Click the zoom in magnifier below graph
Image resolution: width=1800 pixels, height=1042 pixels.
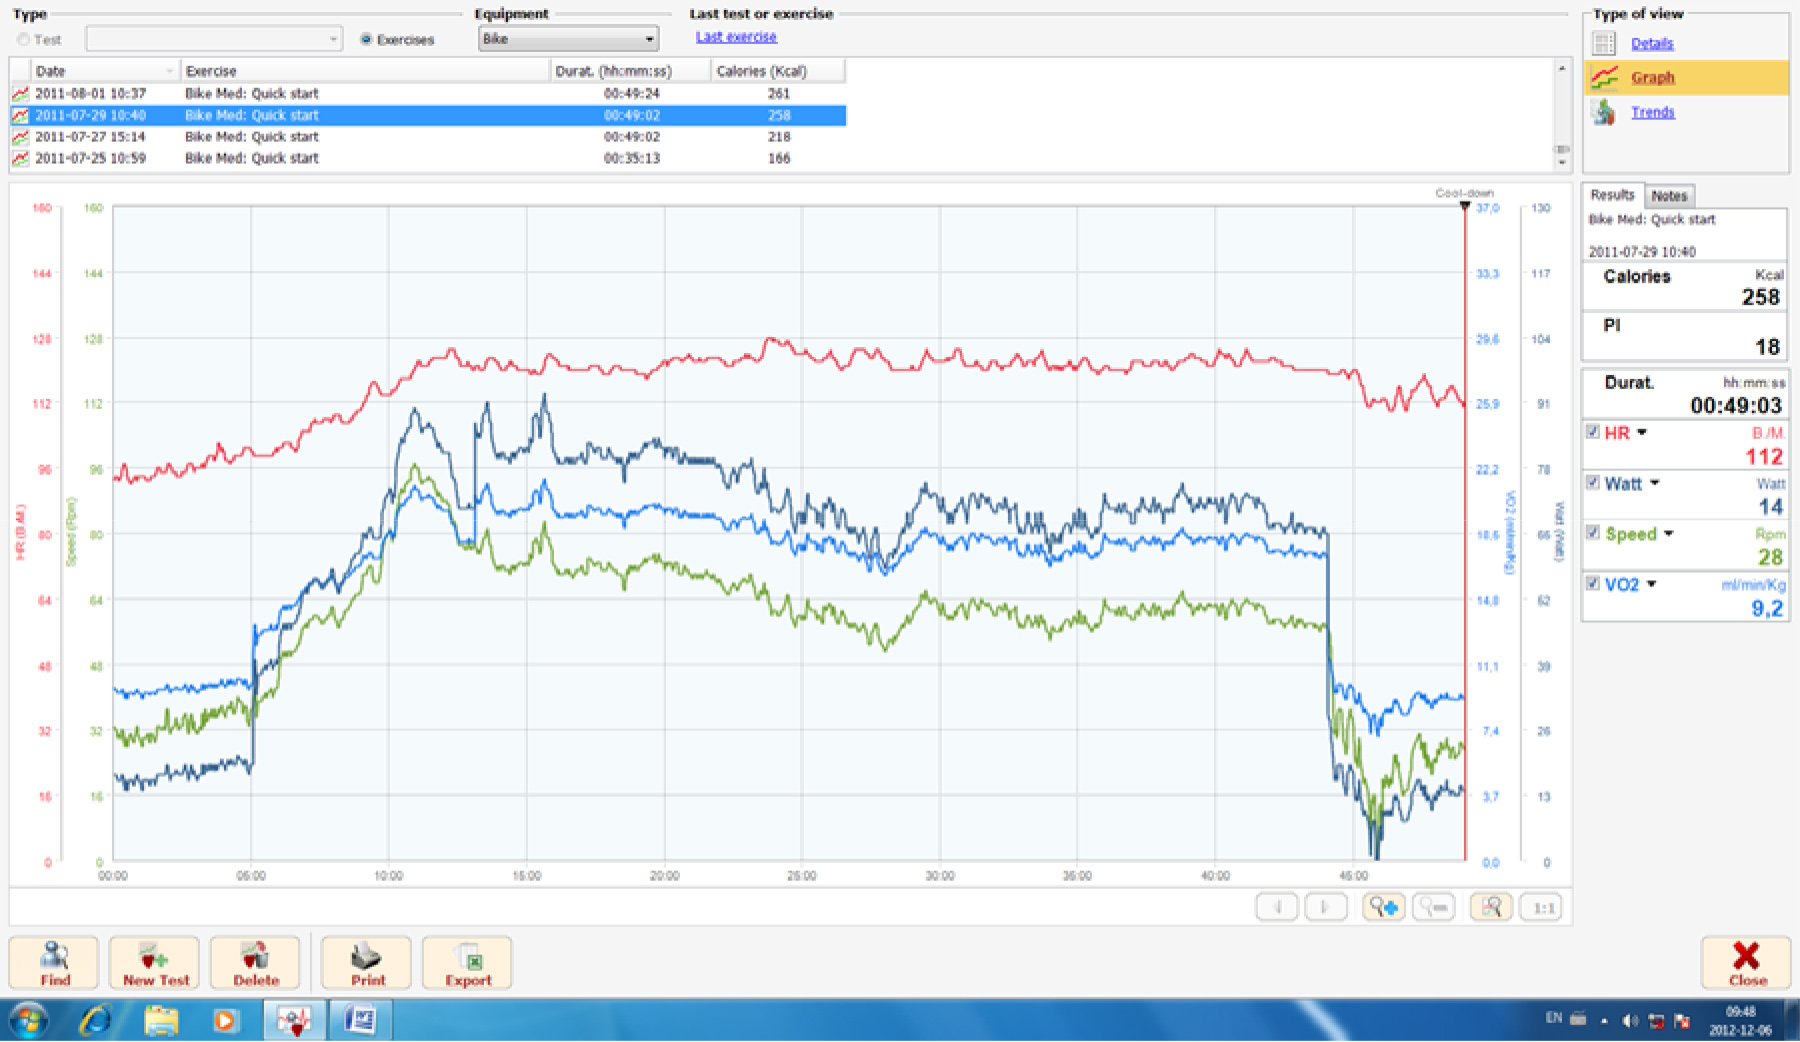click(1383, 907)
